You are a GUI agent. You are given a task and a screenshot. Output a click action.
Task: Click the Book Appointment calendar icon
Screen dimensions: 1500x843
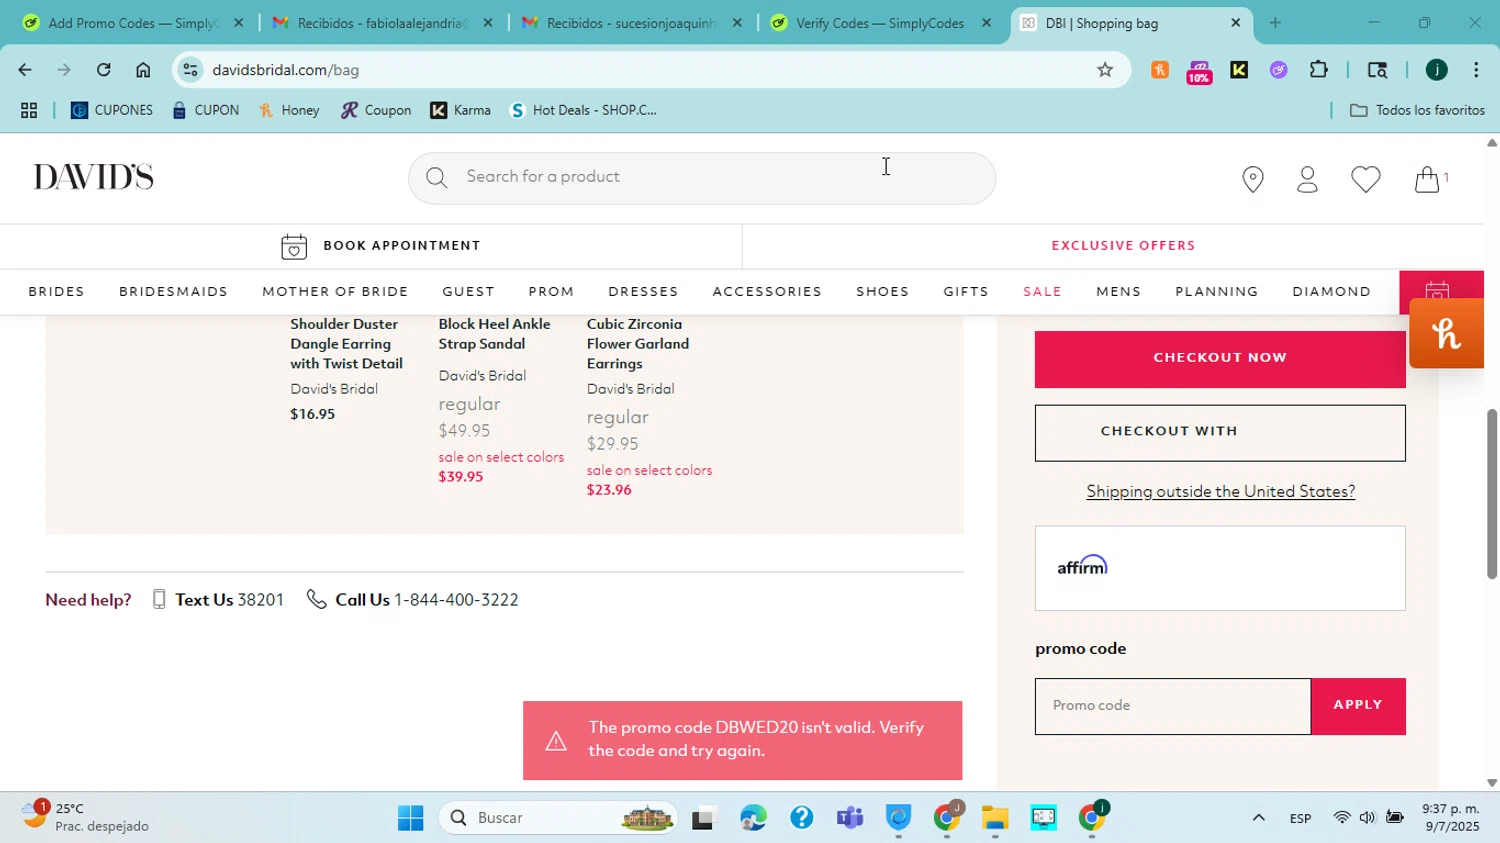pyautogui.click(x=293, y=246)
